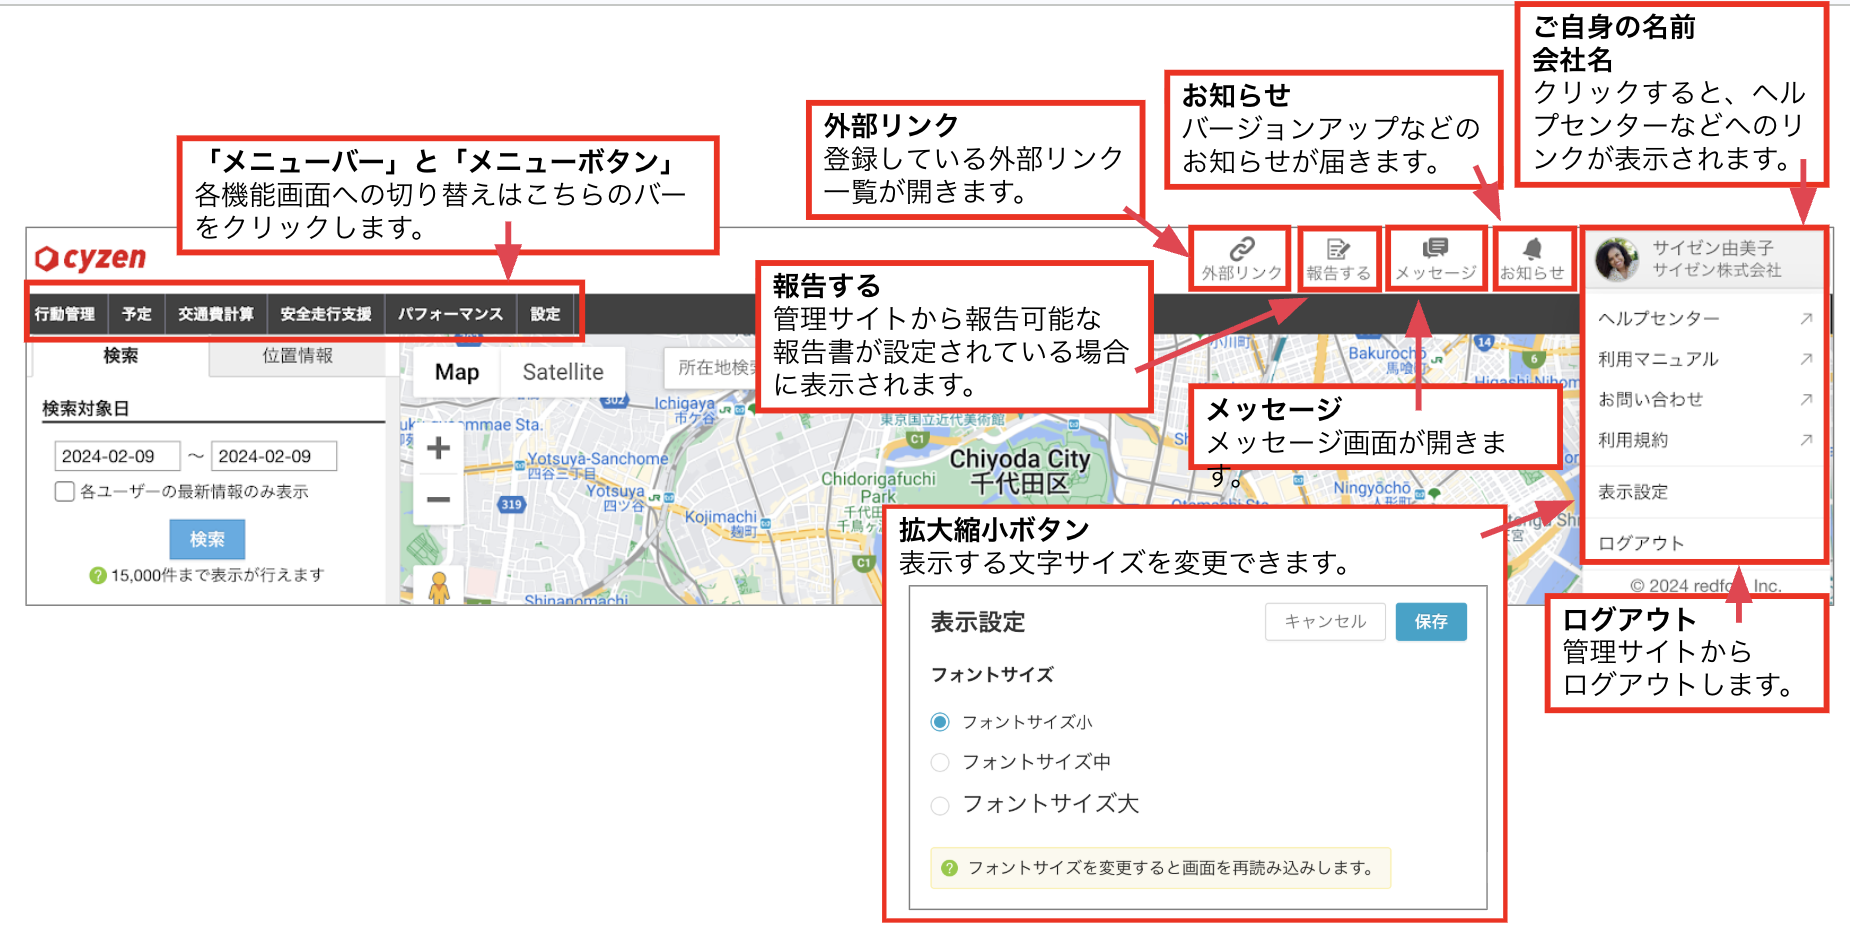Click the 所在地検索 map search field

coord(711,368)
